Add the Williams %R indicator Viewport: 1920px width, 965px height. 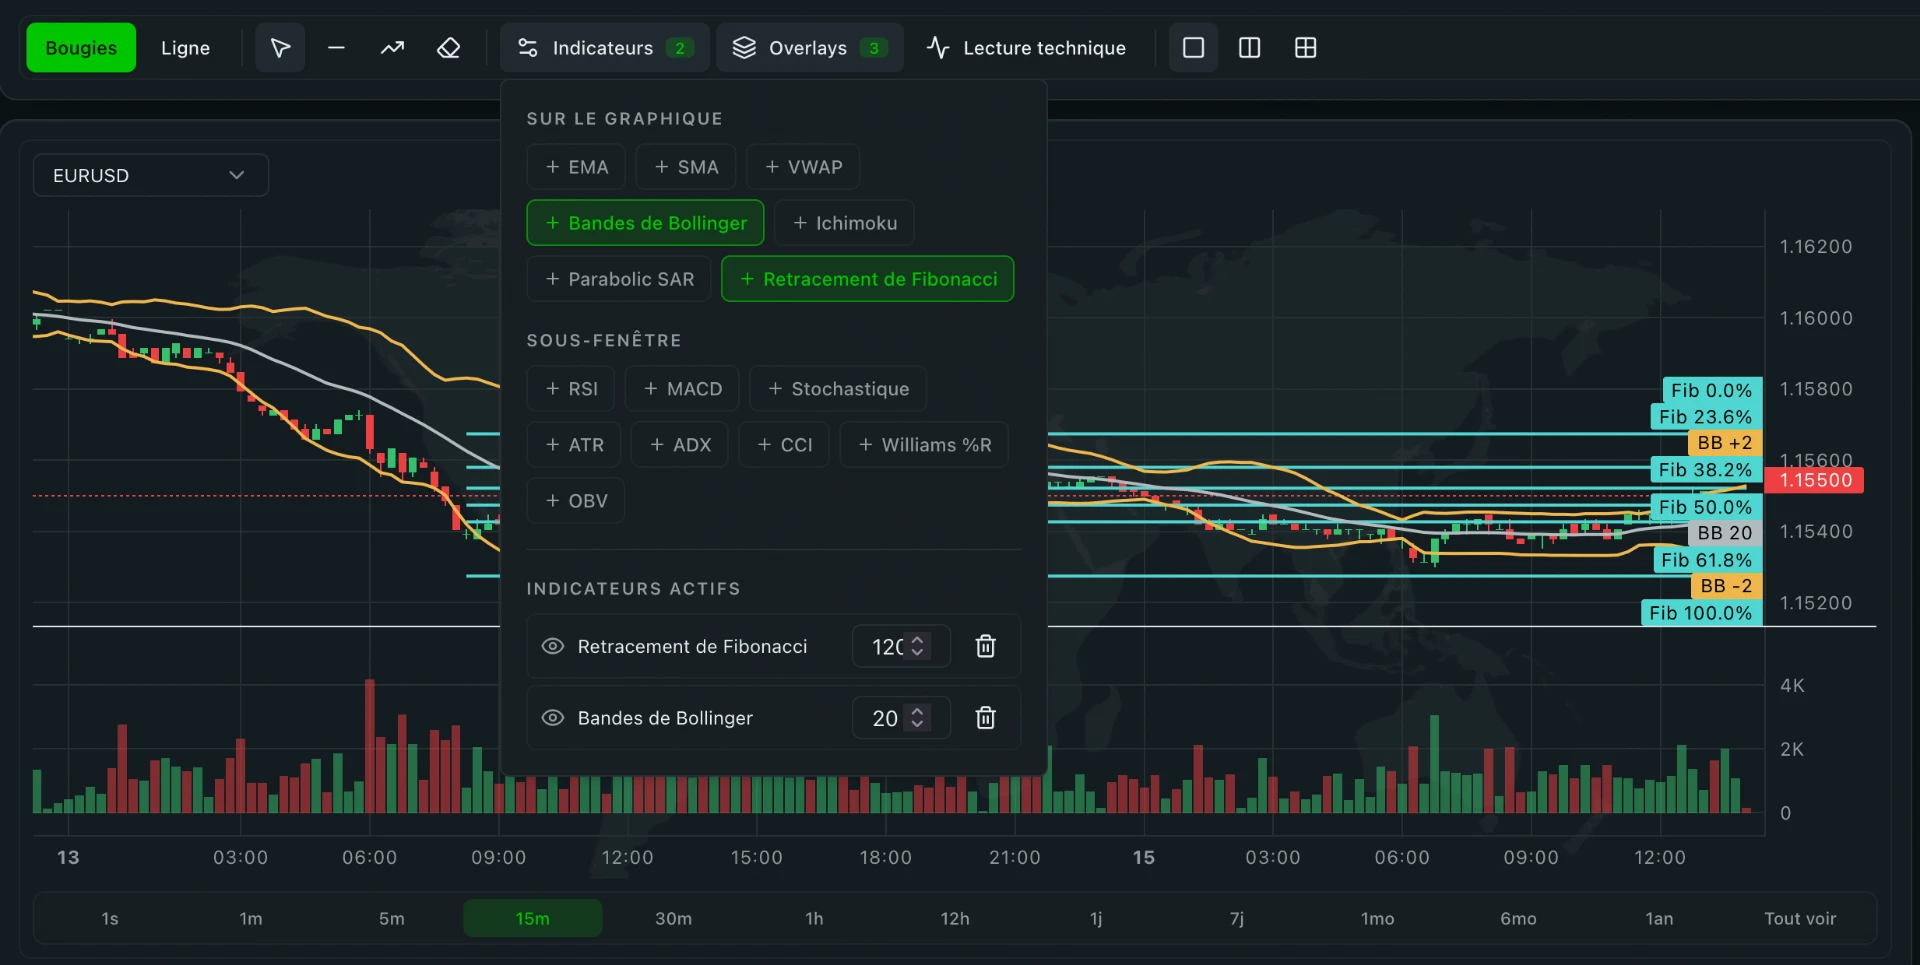924,445
